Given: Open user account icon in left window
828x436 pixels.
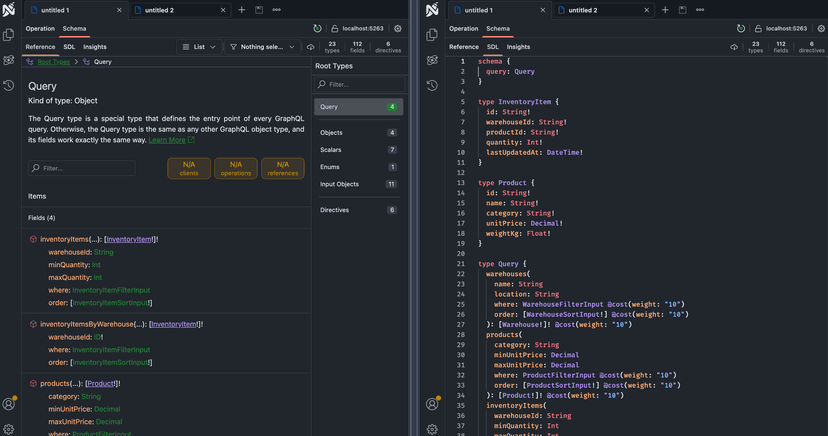Looking at the screenshot, I should click(x=9, y=404).
